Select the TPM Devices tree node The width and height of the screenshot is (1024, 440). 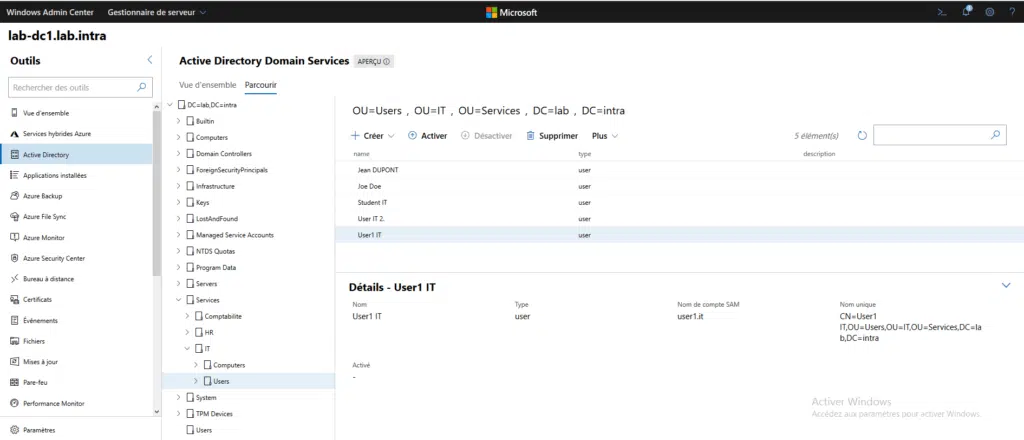[214, 414]
